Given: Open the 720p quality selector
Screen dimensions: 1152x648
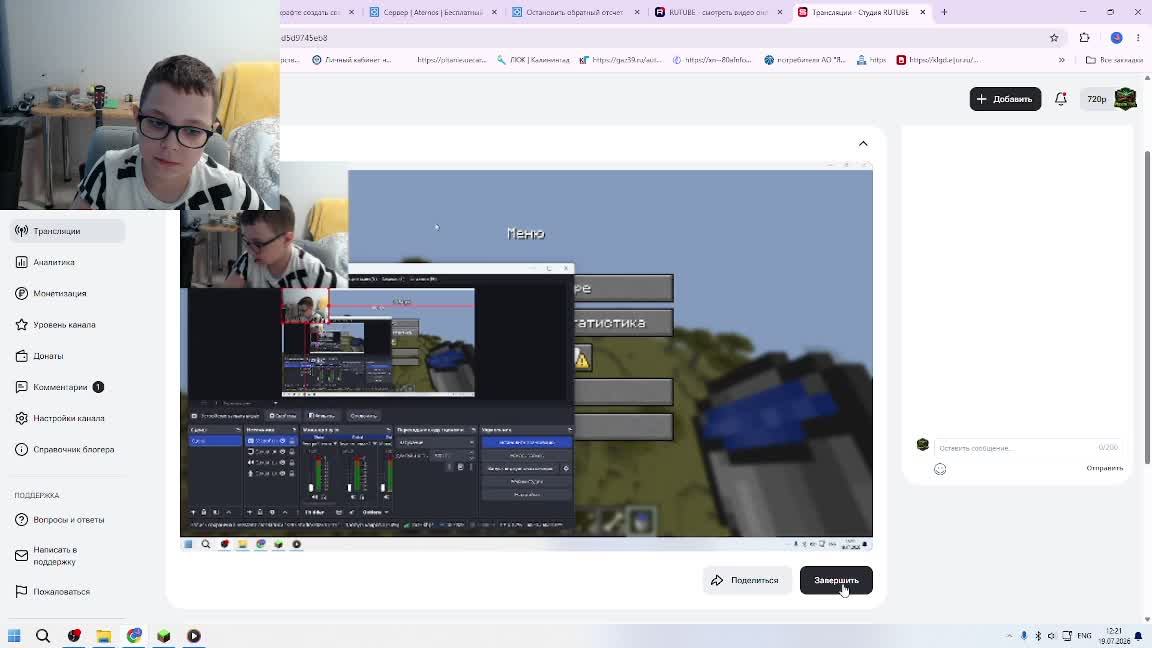Looking at the screenshot, I should coord(1096,99).
